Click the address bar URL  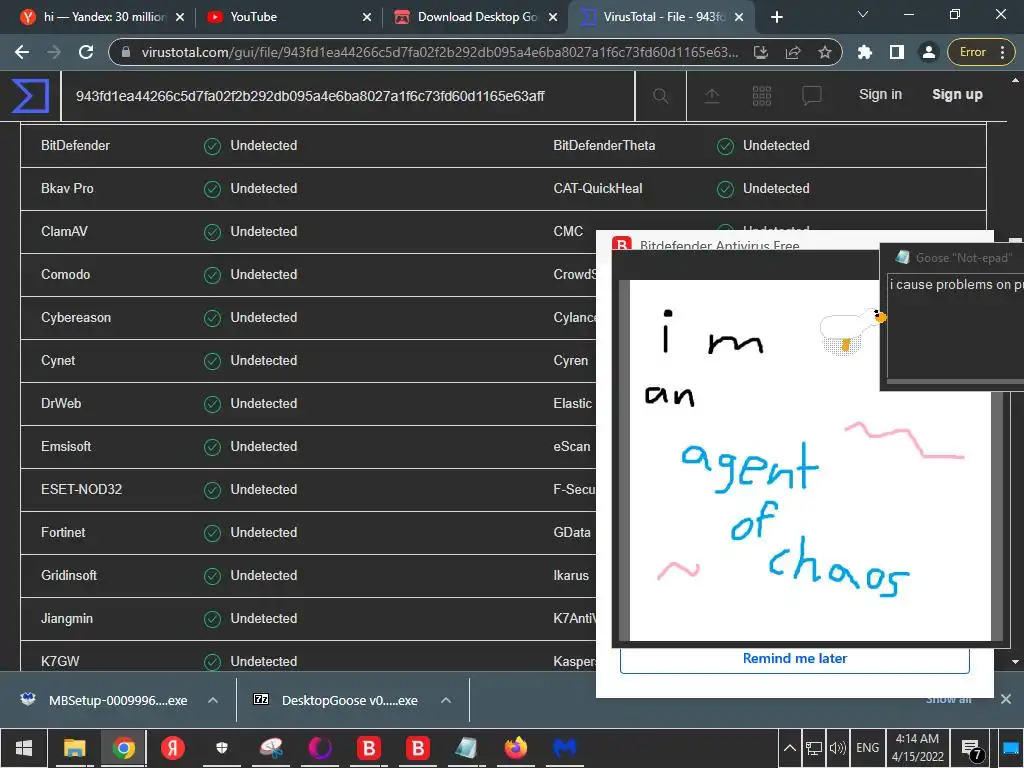[x=440, y=52]
